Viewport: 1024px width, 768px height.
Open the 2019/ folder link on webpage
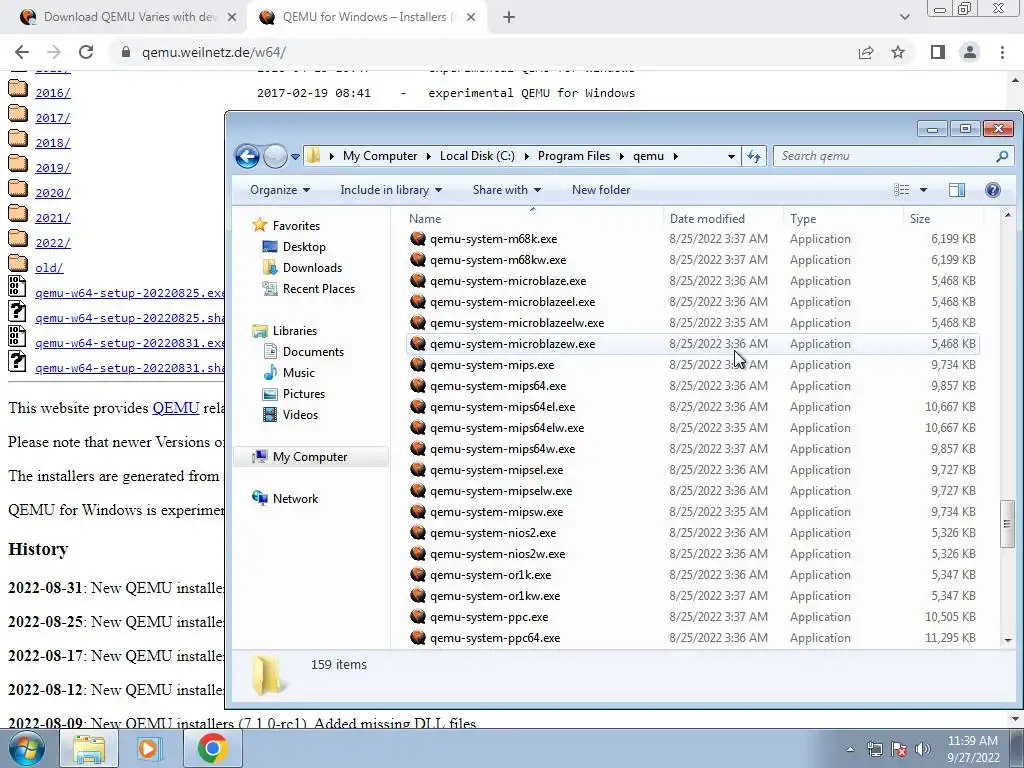point(53,168)
